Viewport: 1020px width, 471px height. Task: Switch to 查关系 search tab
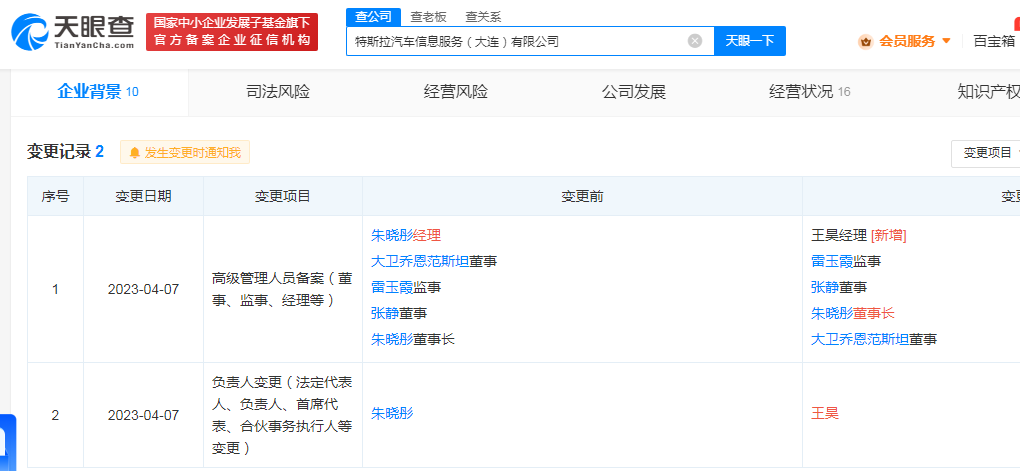pos(483,17)
